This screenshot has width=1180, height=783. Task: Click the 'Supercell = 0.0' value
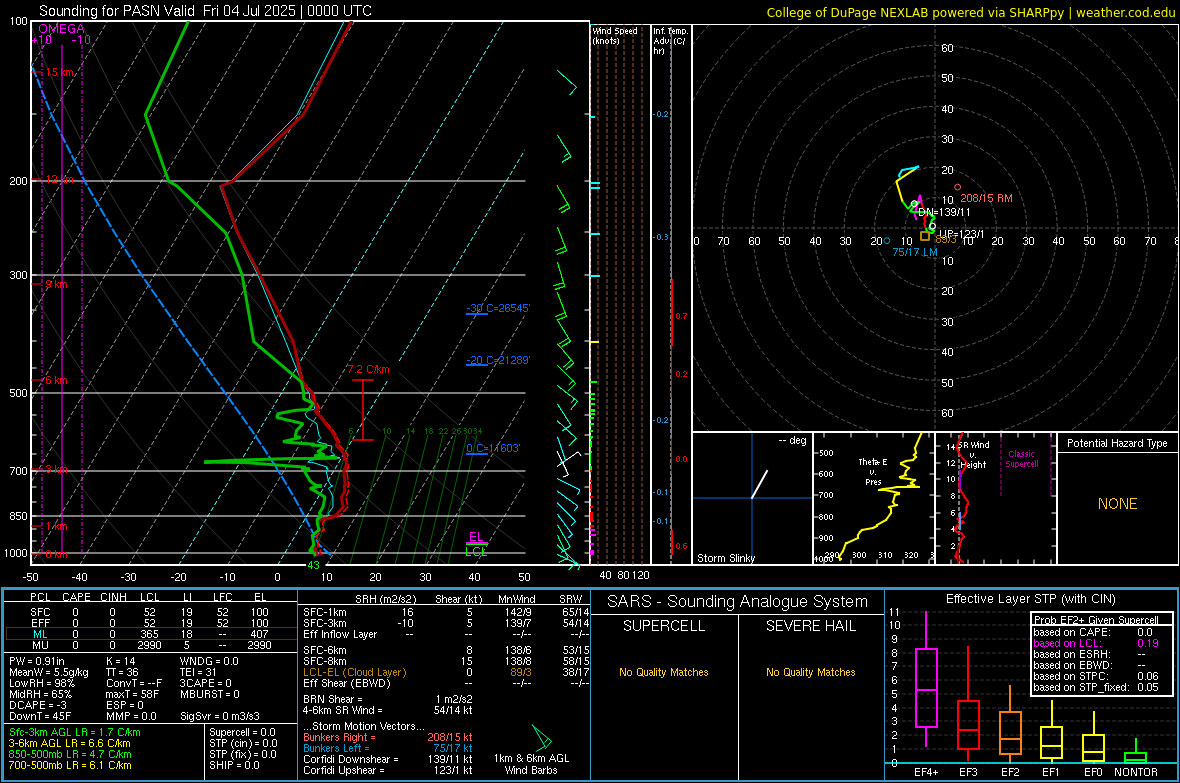tap(242, 732)
